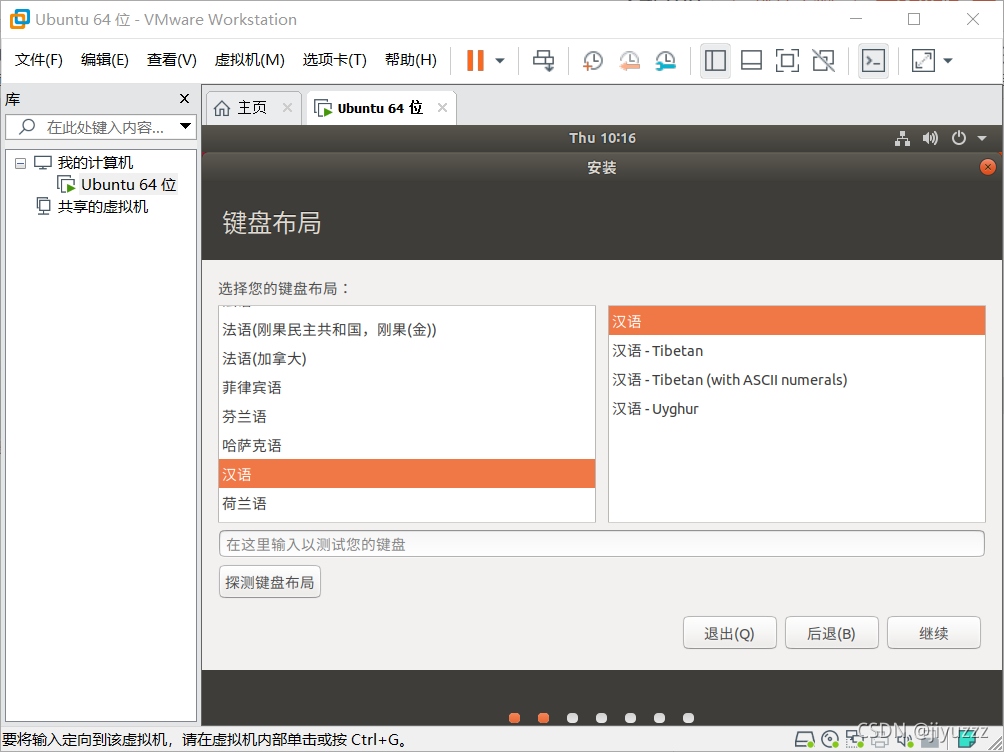This screenshot has width=1004, height=752.
Task: Select 法语(加拿大) in the layout list
Action: (x=407, y=359)
